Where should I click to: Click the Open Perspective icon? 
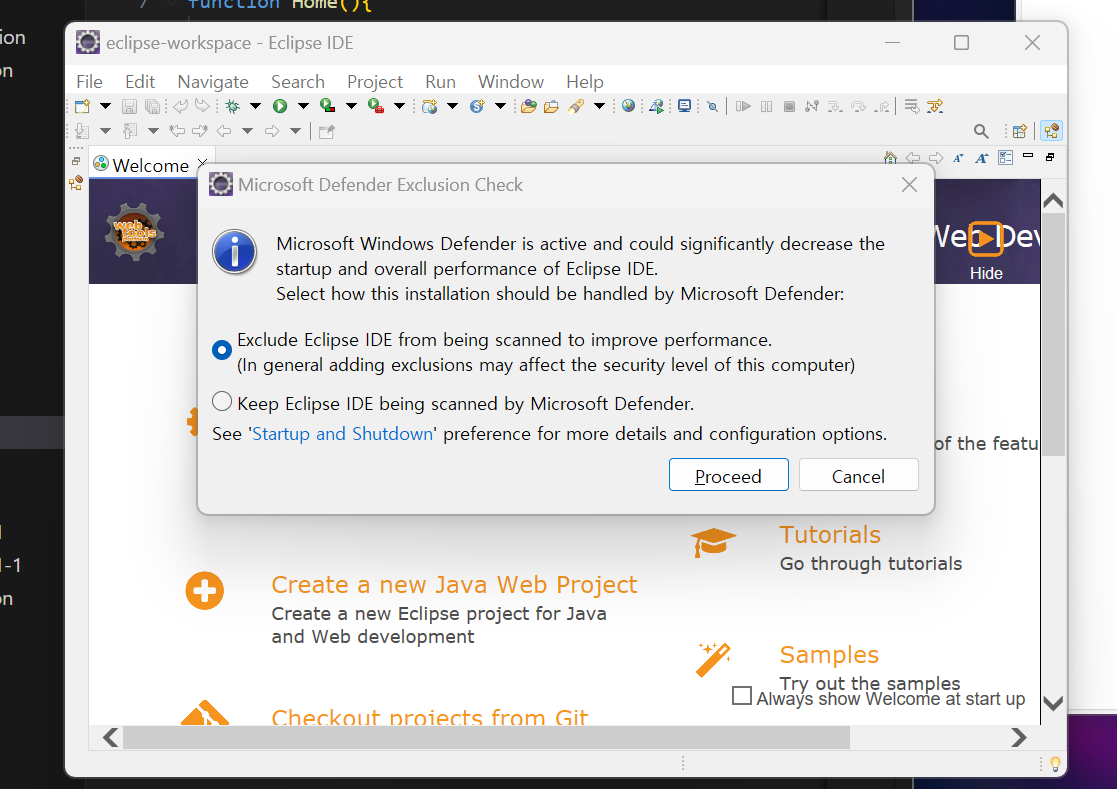coord(1019,131)
